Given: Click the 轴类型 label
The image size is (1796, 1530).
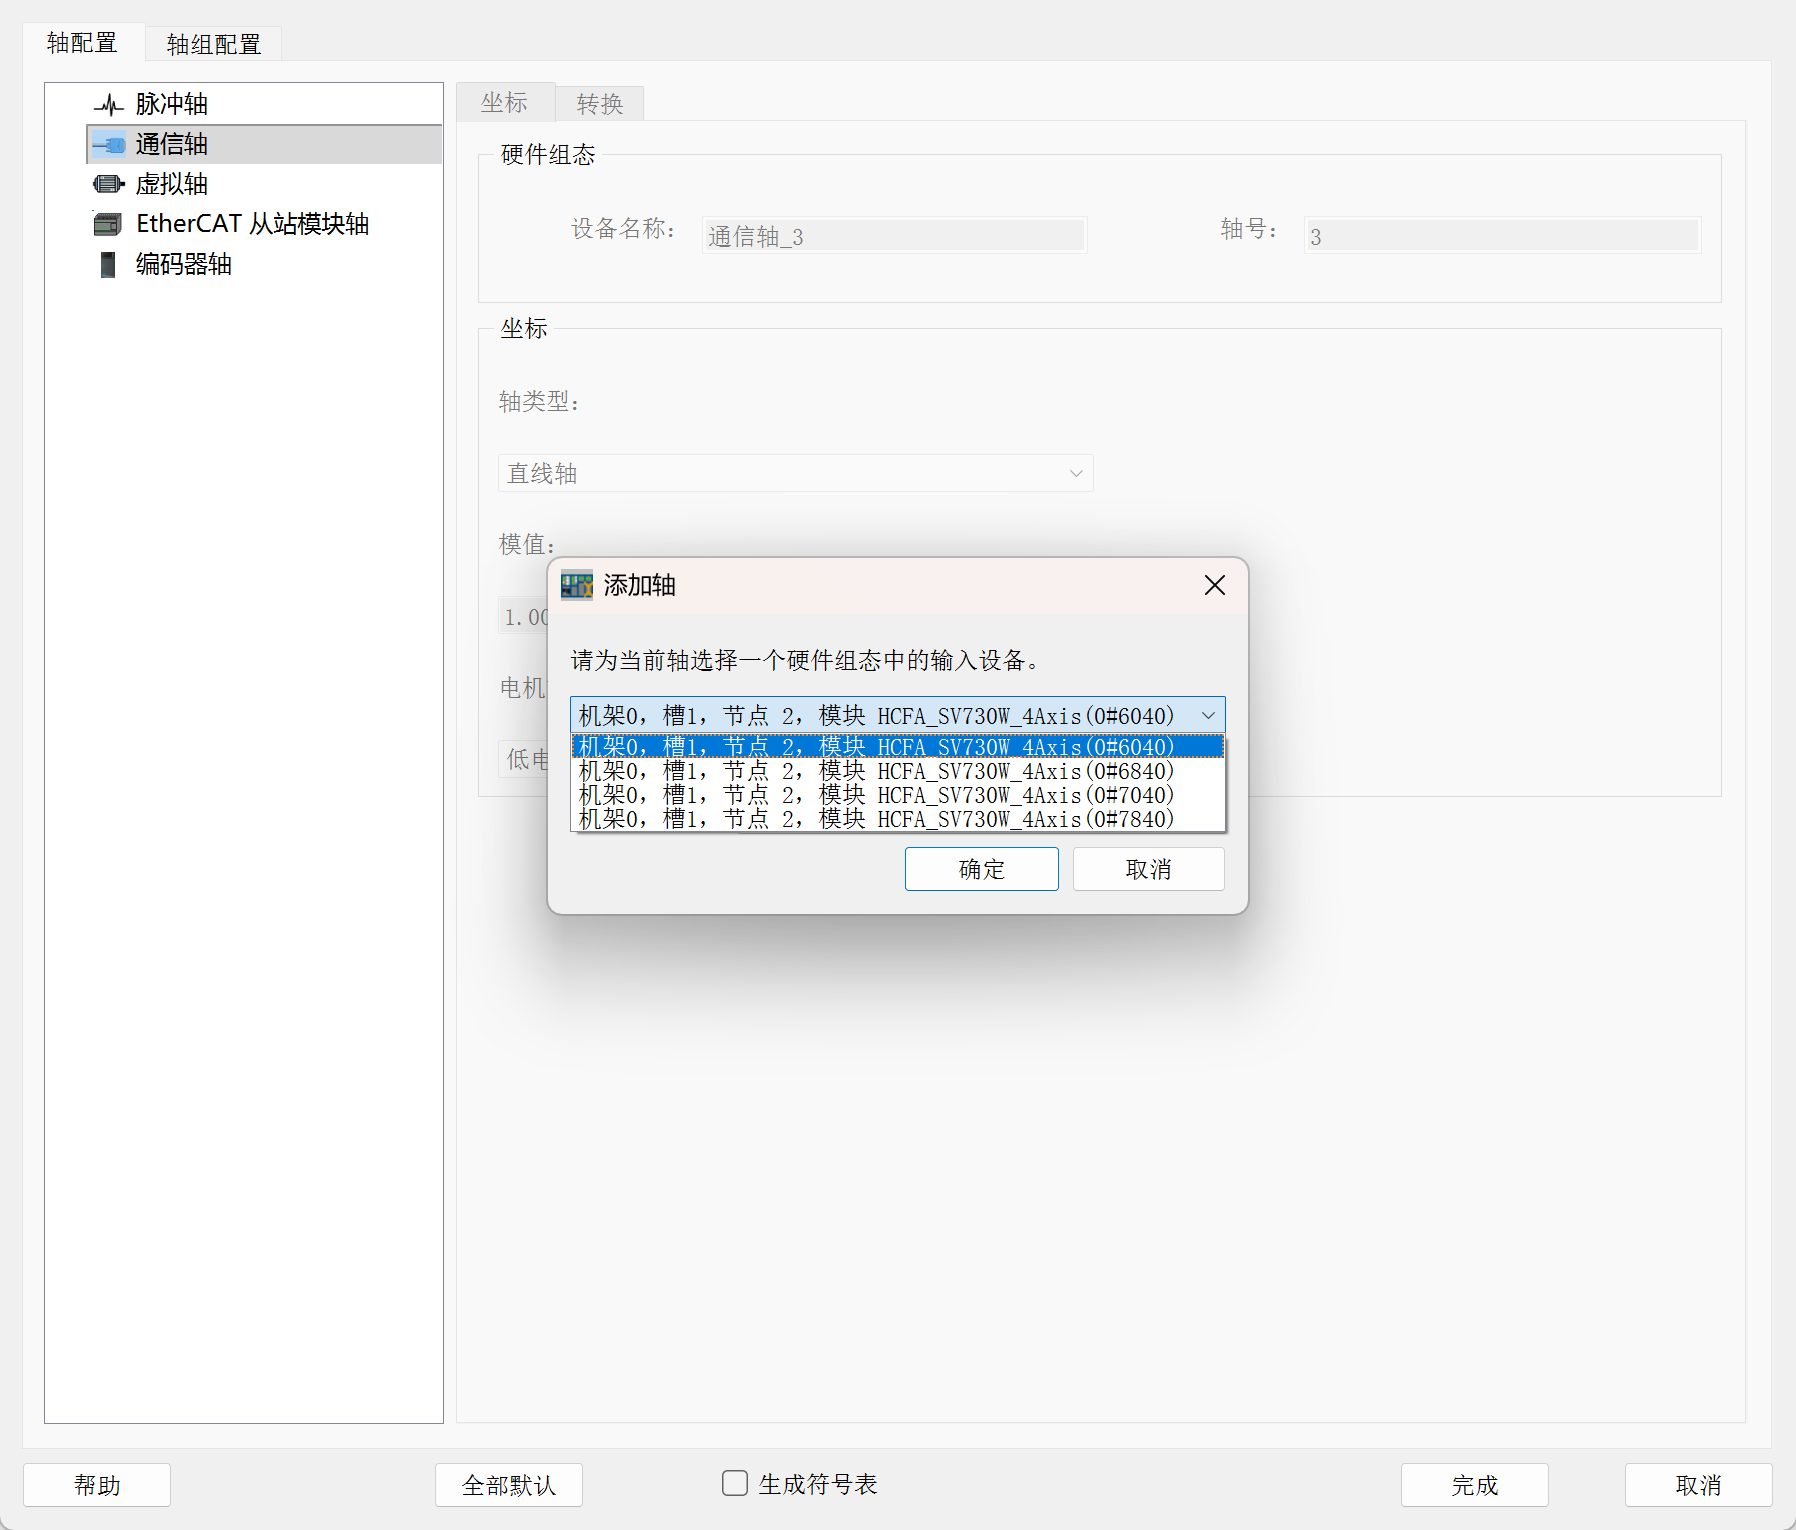Looking at the screenshot, I should pyautogui.click(x=539, y=402).
